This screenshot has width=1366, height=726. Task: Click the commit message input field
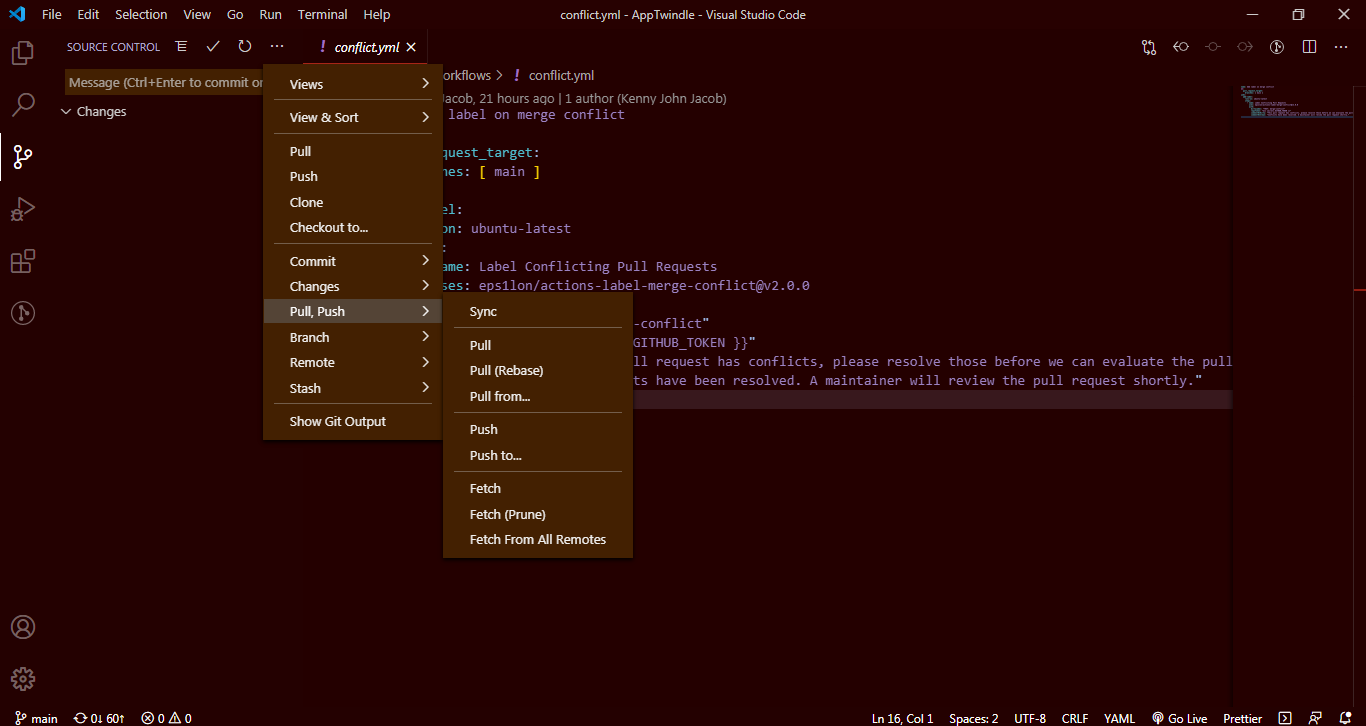pyautogui.click(x=164, y=82)
